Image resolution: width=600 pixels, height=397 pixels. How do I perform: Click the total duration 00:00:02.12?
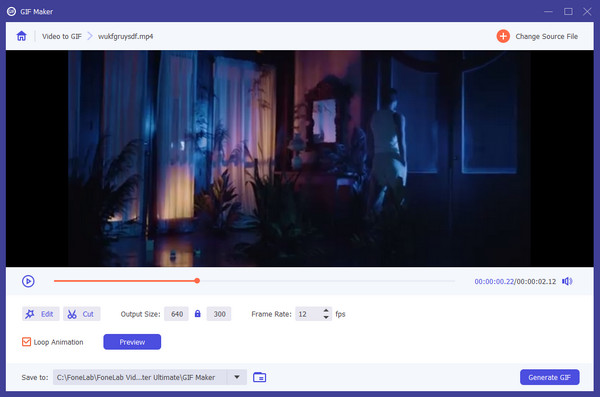click(x=536, y=281)
